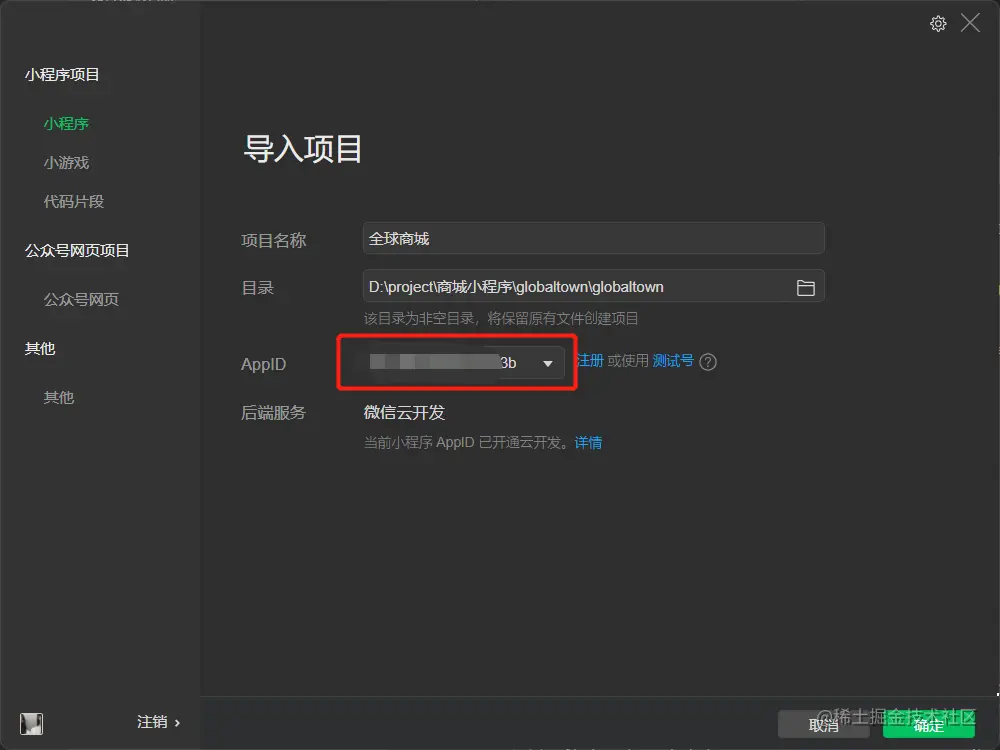Click the 微信云开发 backend service text
This screenshot has width=1000, height=750.
[x=404, y=413]
